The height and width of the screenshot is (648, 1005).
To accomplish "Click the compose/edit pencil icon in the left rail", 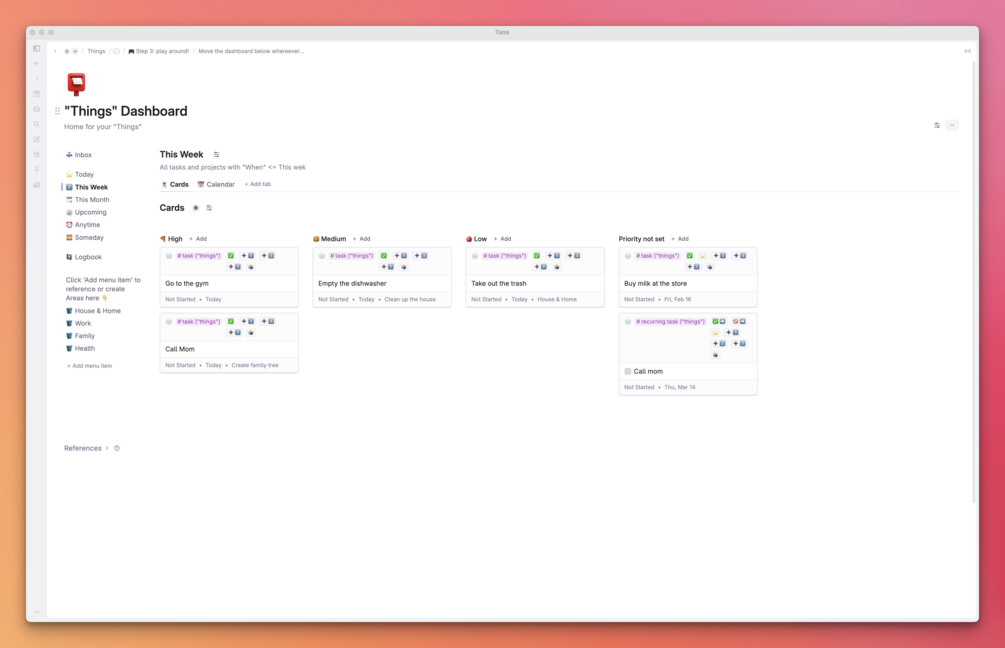I will coord(37,140).
